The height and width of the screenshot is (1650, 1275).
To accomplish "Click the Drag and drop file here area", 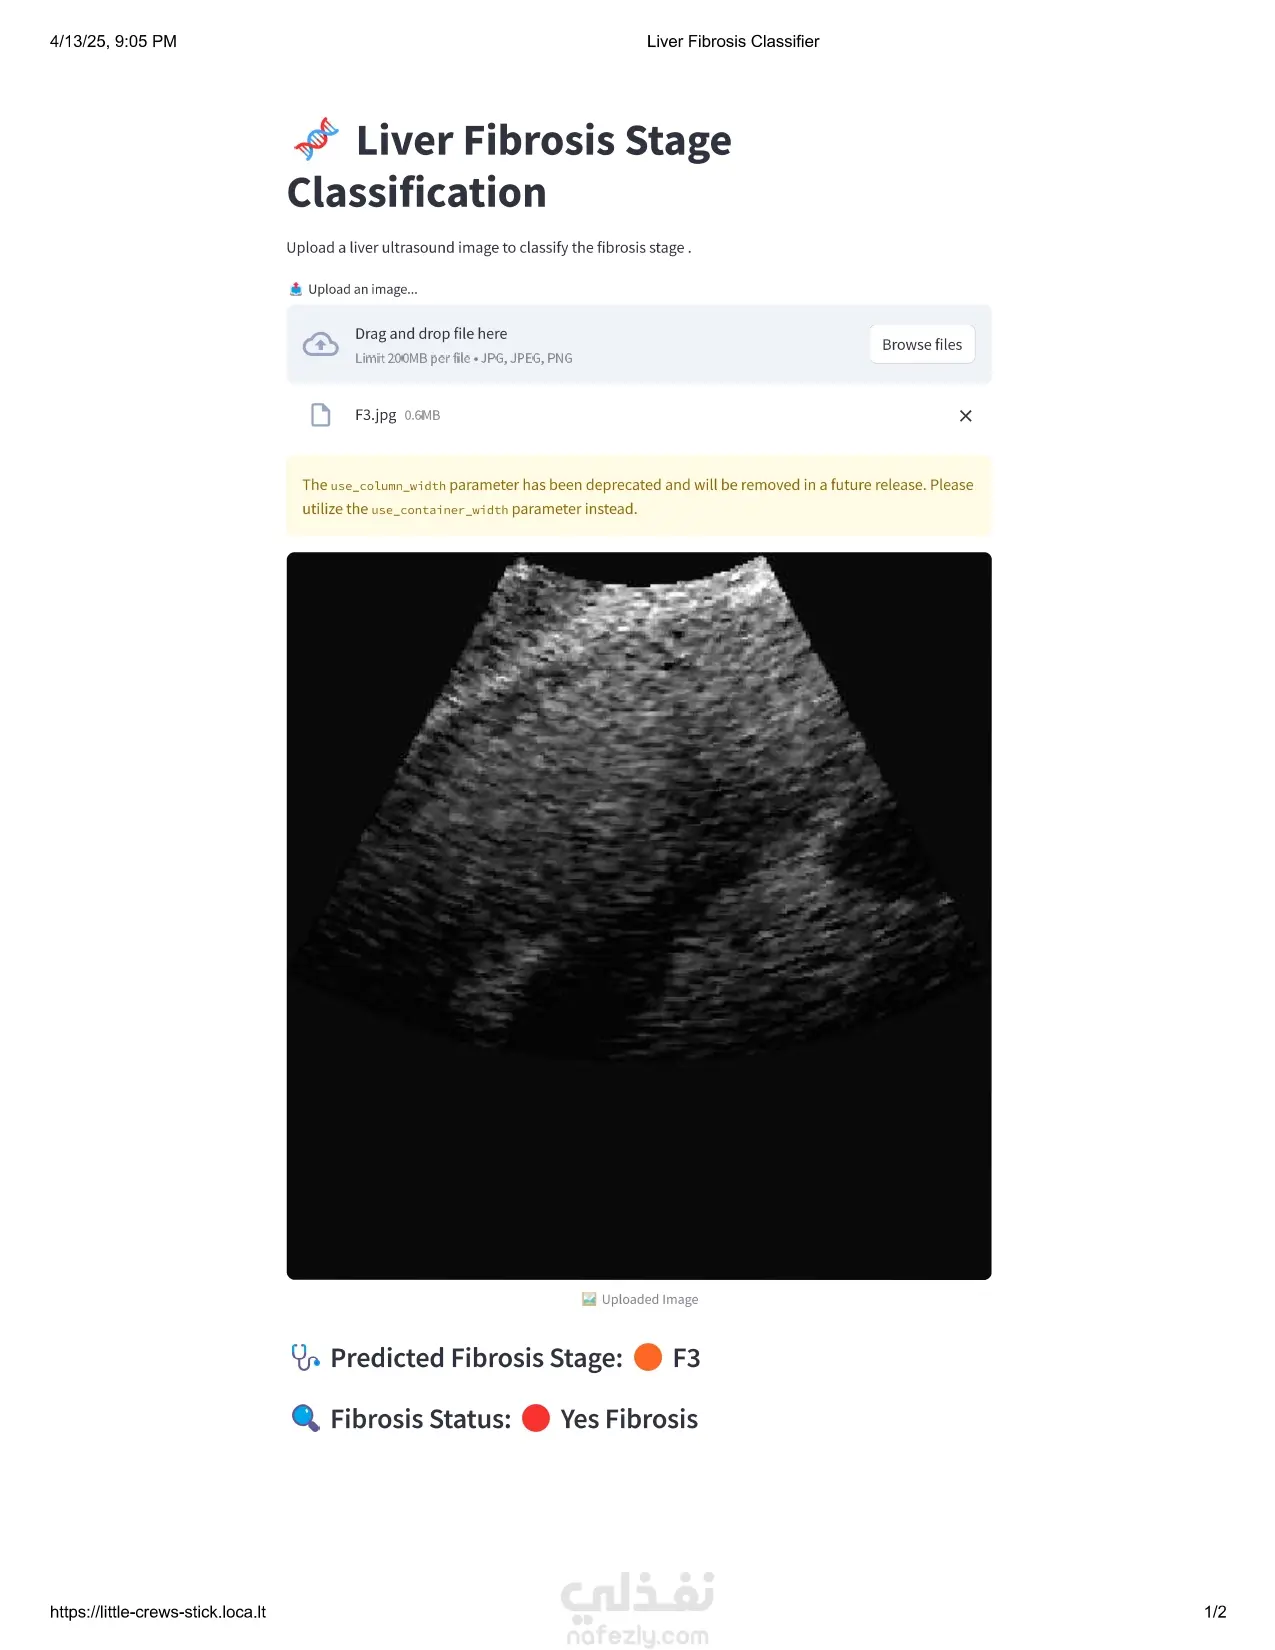I will click(639, 344).
